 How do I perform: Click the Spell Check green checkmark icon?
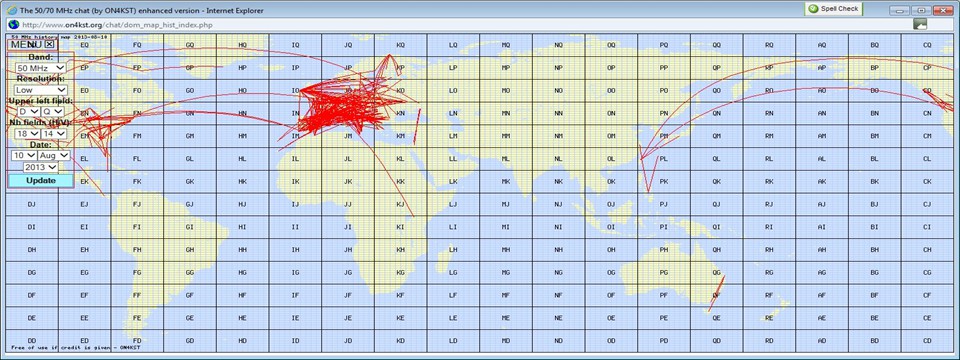coord(813,9)
